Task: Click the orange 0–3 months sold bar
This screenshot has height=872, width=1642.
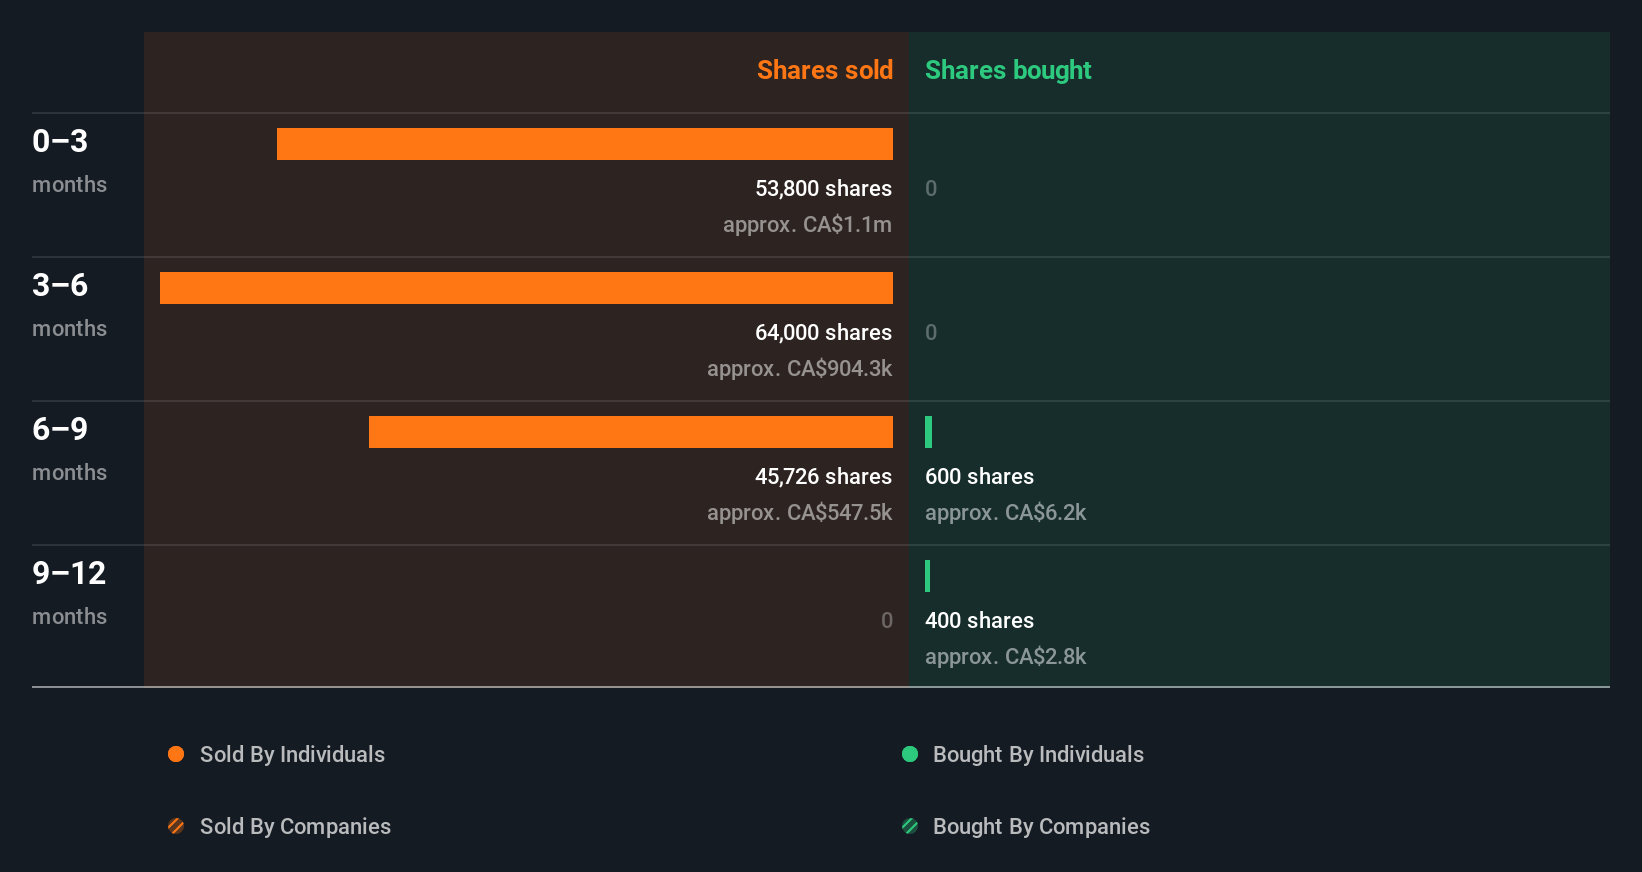Action: (x=585, y=144)
